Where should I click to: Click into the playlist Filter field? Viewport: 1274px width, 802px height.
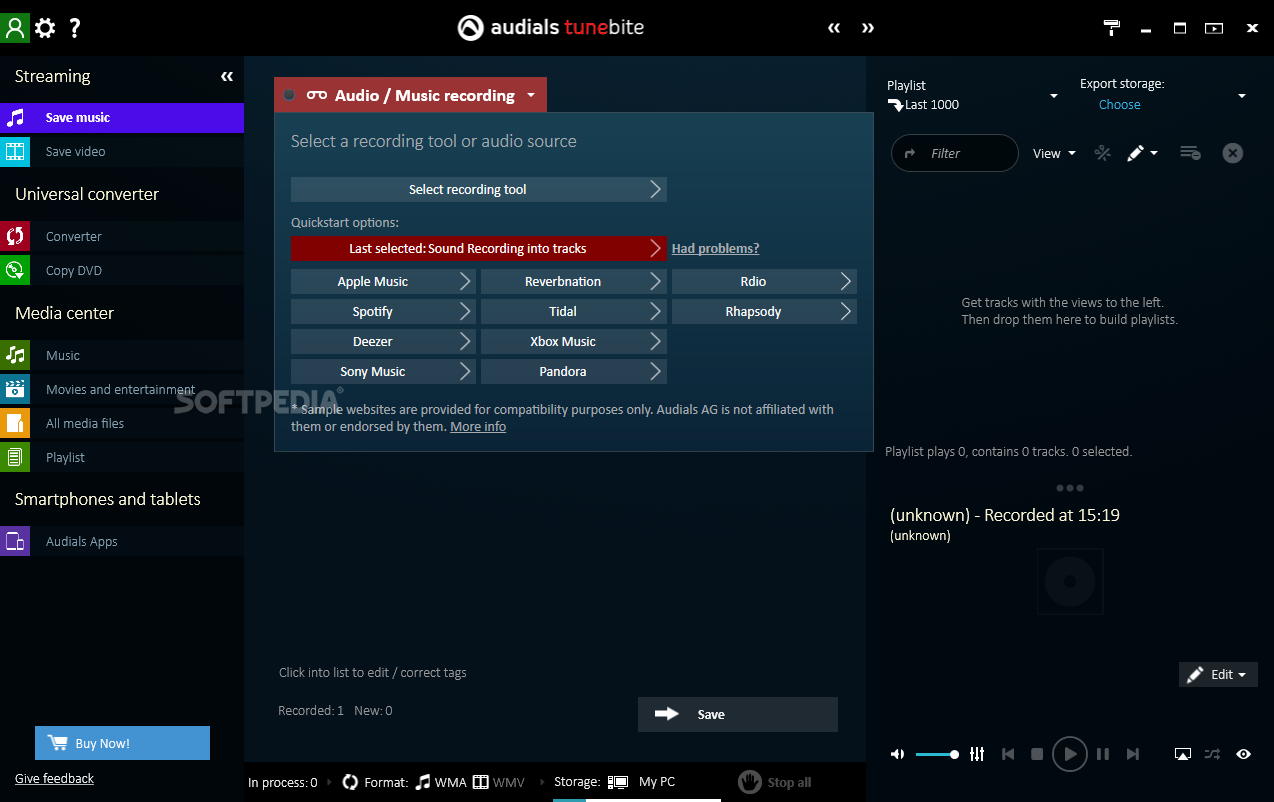pyautogui.click(x=955, y=154)
